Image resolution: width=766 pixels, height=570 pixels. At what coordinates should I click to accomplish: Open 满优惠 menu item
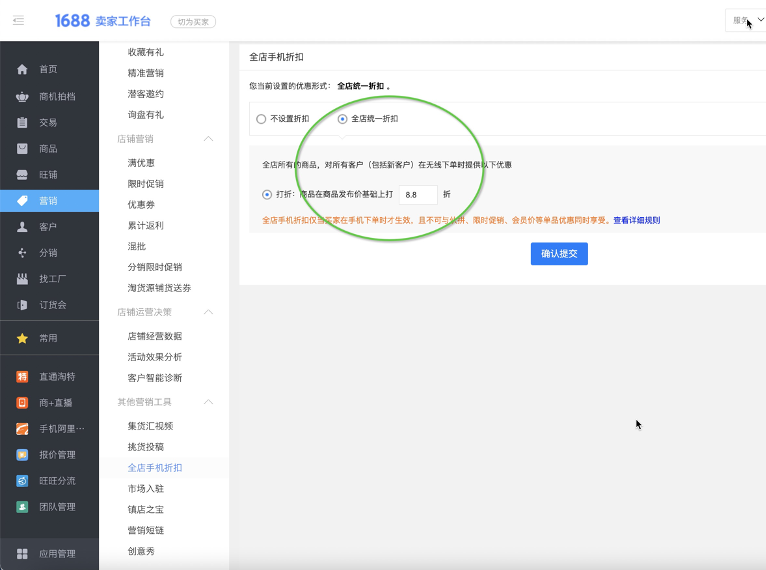141,163
